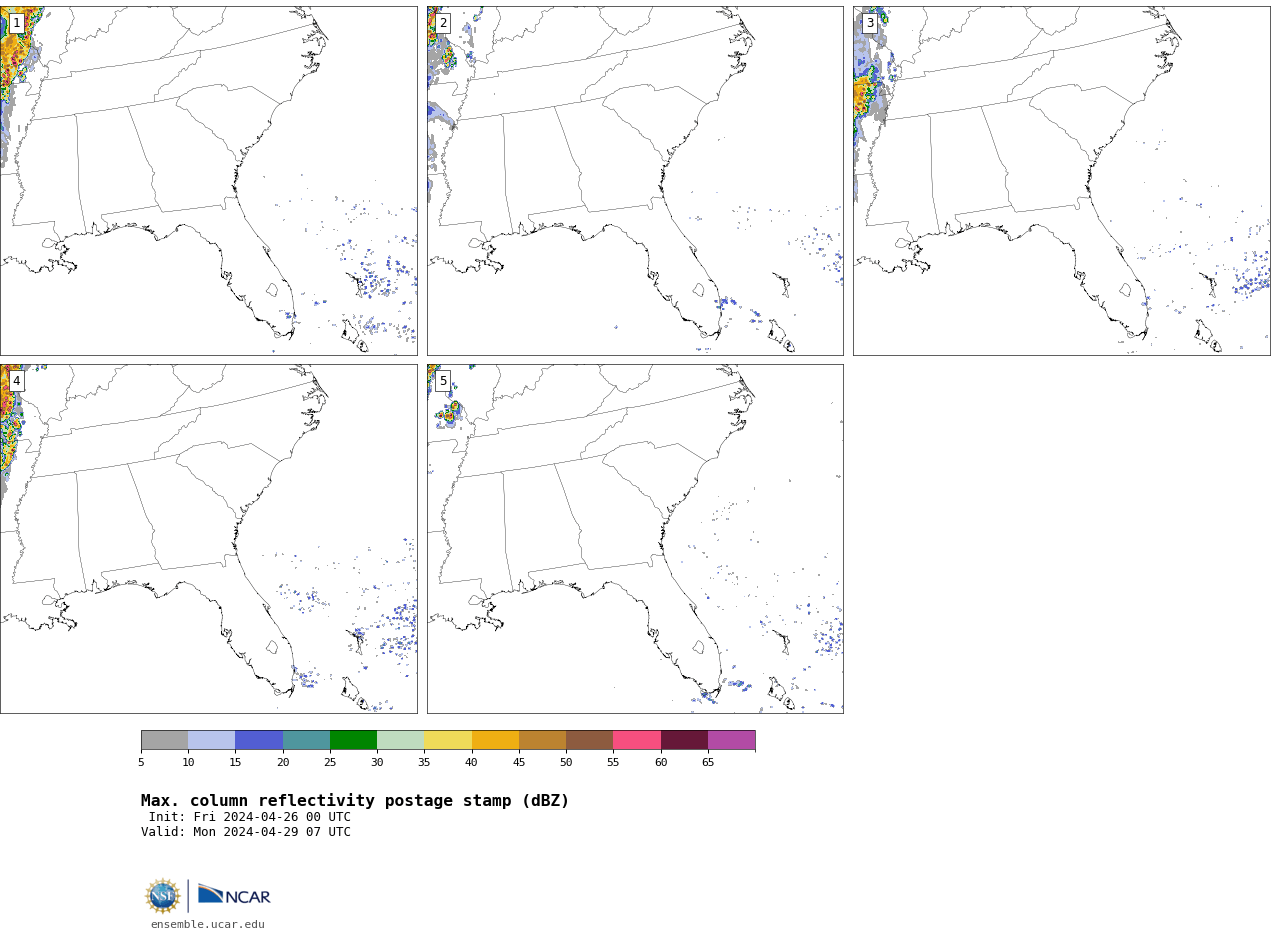Select the gray 5-10 dBZ swatch
Screen dimensions: 1280x936
[x=164, y=740]
